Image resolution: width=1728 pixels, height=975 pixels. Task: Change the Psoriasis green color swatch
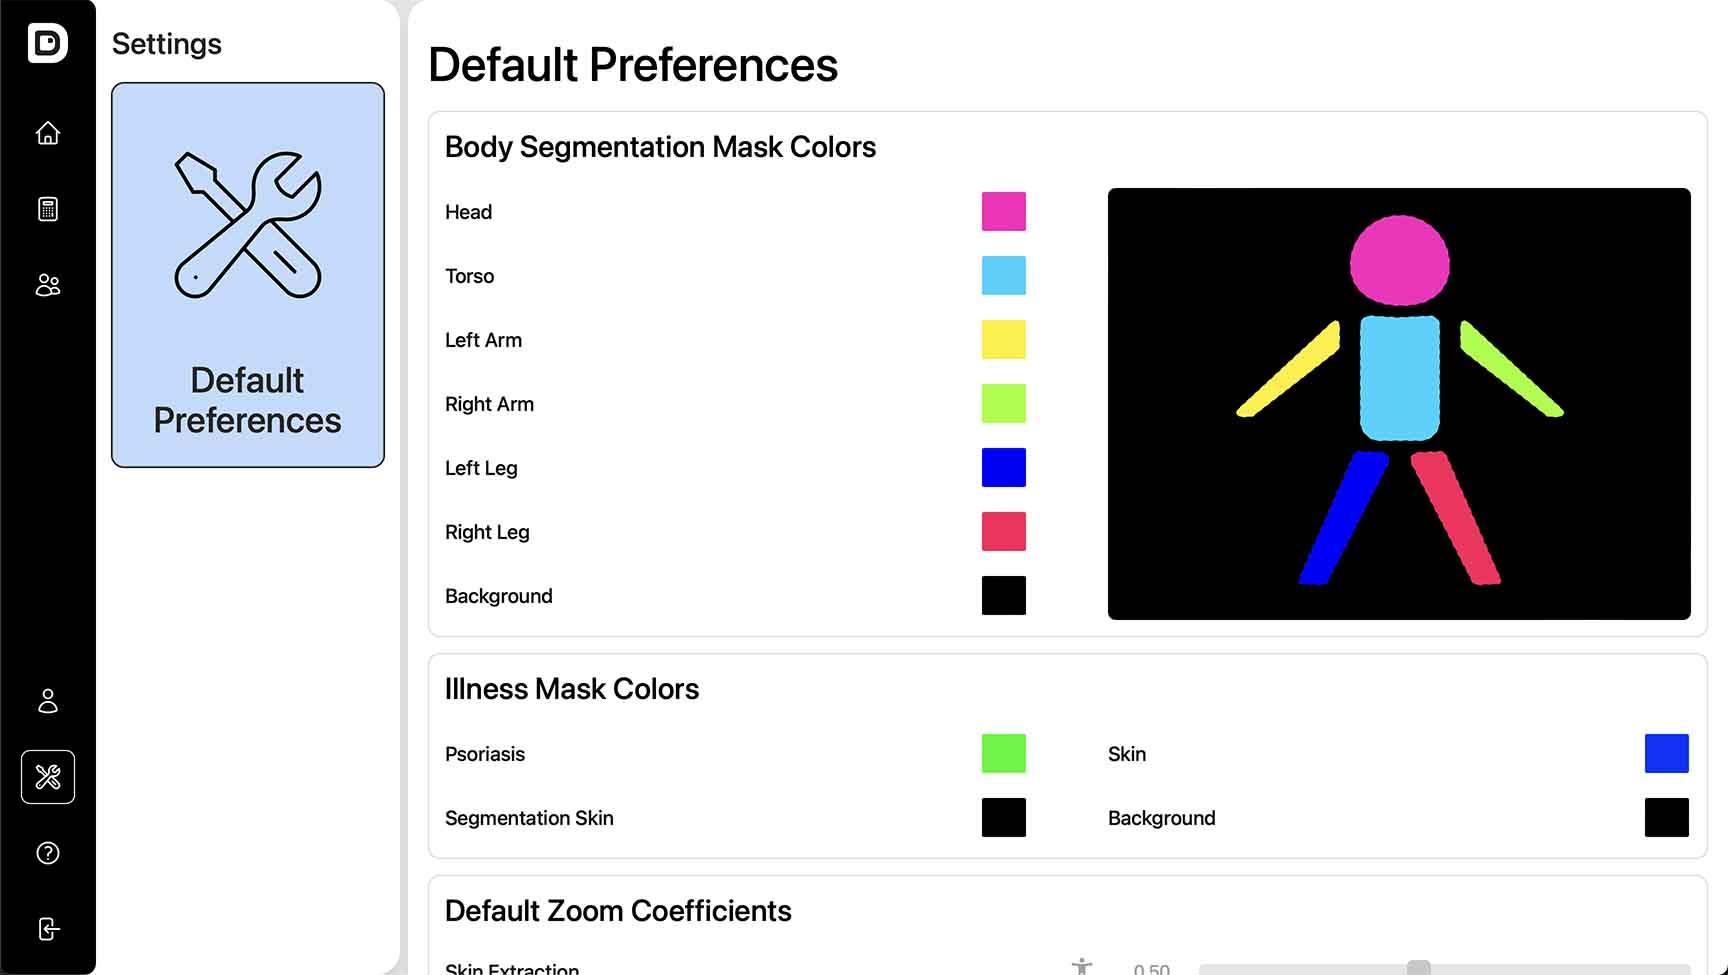tap(1004, 754)
